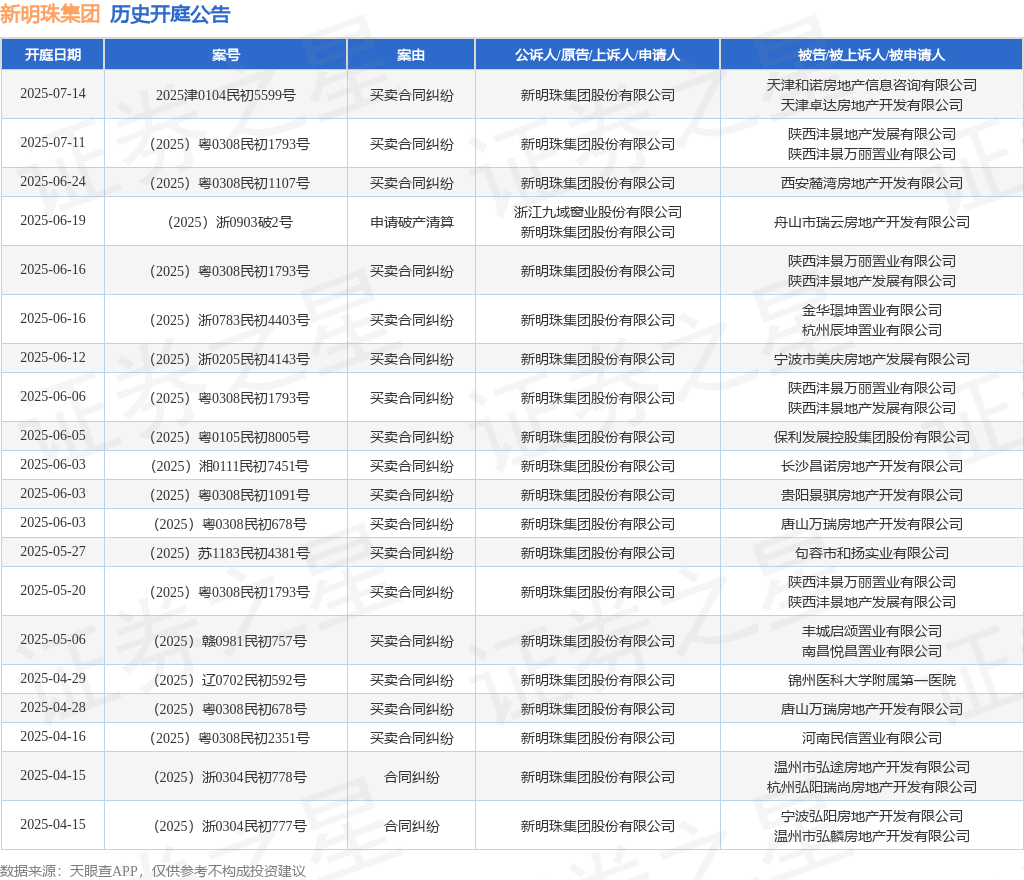Click the 申请破产清算 case cause
This screenshot has width=1024, height=880.
pos(411,222)
